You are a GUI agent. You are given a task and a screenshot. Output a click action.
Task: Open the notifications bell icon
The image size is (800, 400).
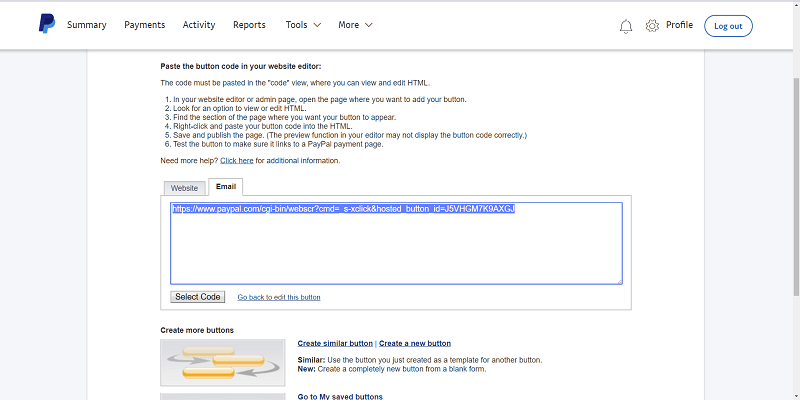pos(626,26)
